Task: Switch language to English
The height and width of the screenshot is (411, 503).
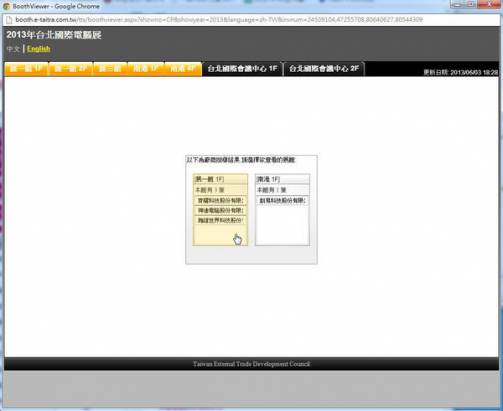Action: (39, 49)
